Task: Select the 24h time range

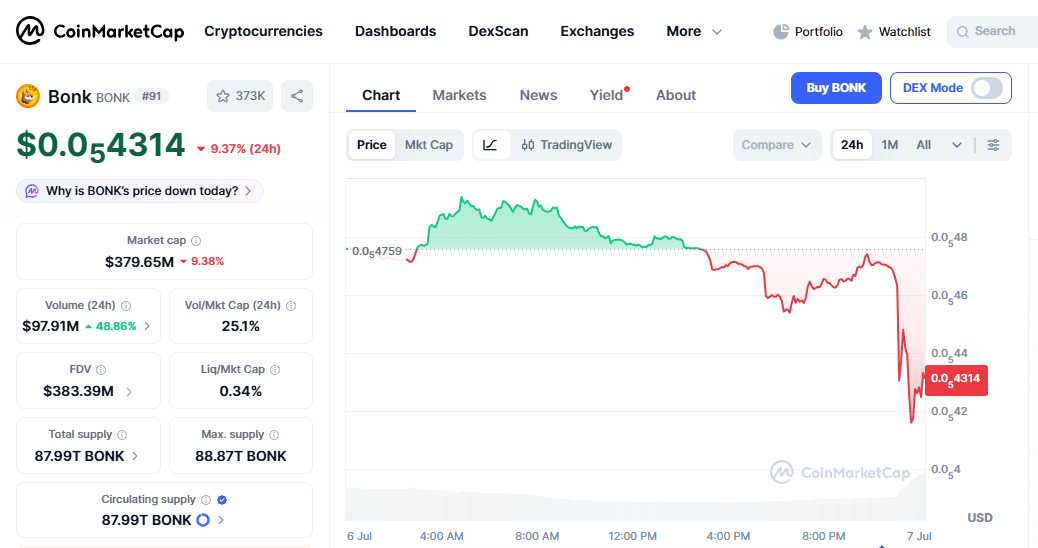Action: [852, 145]
